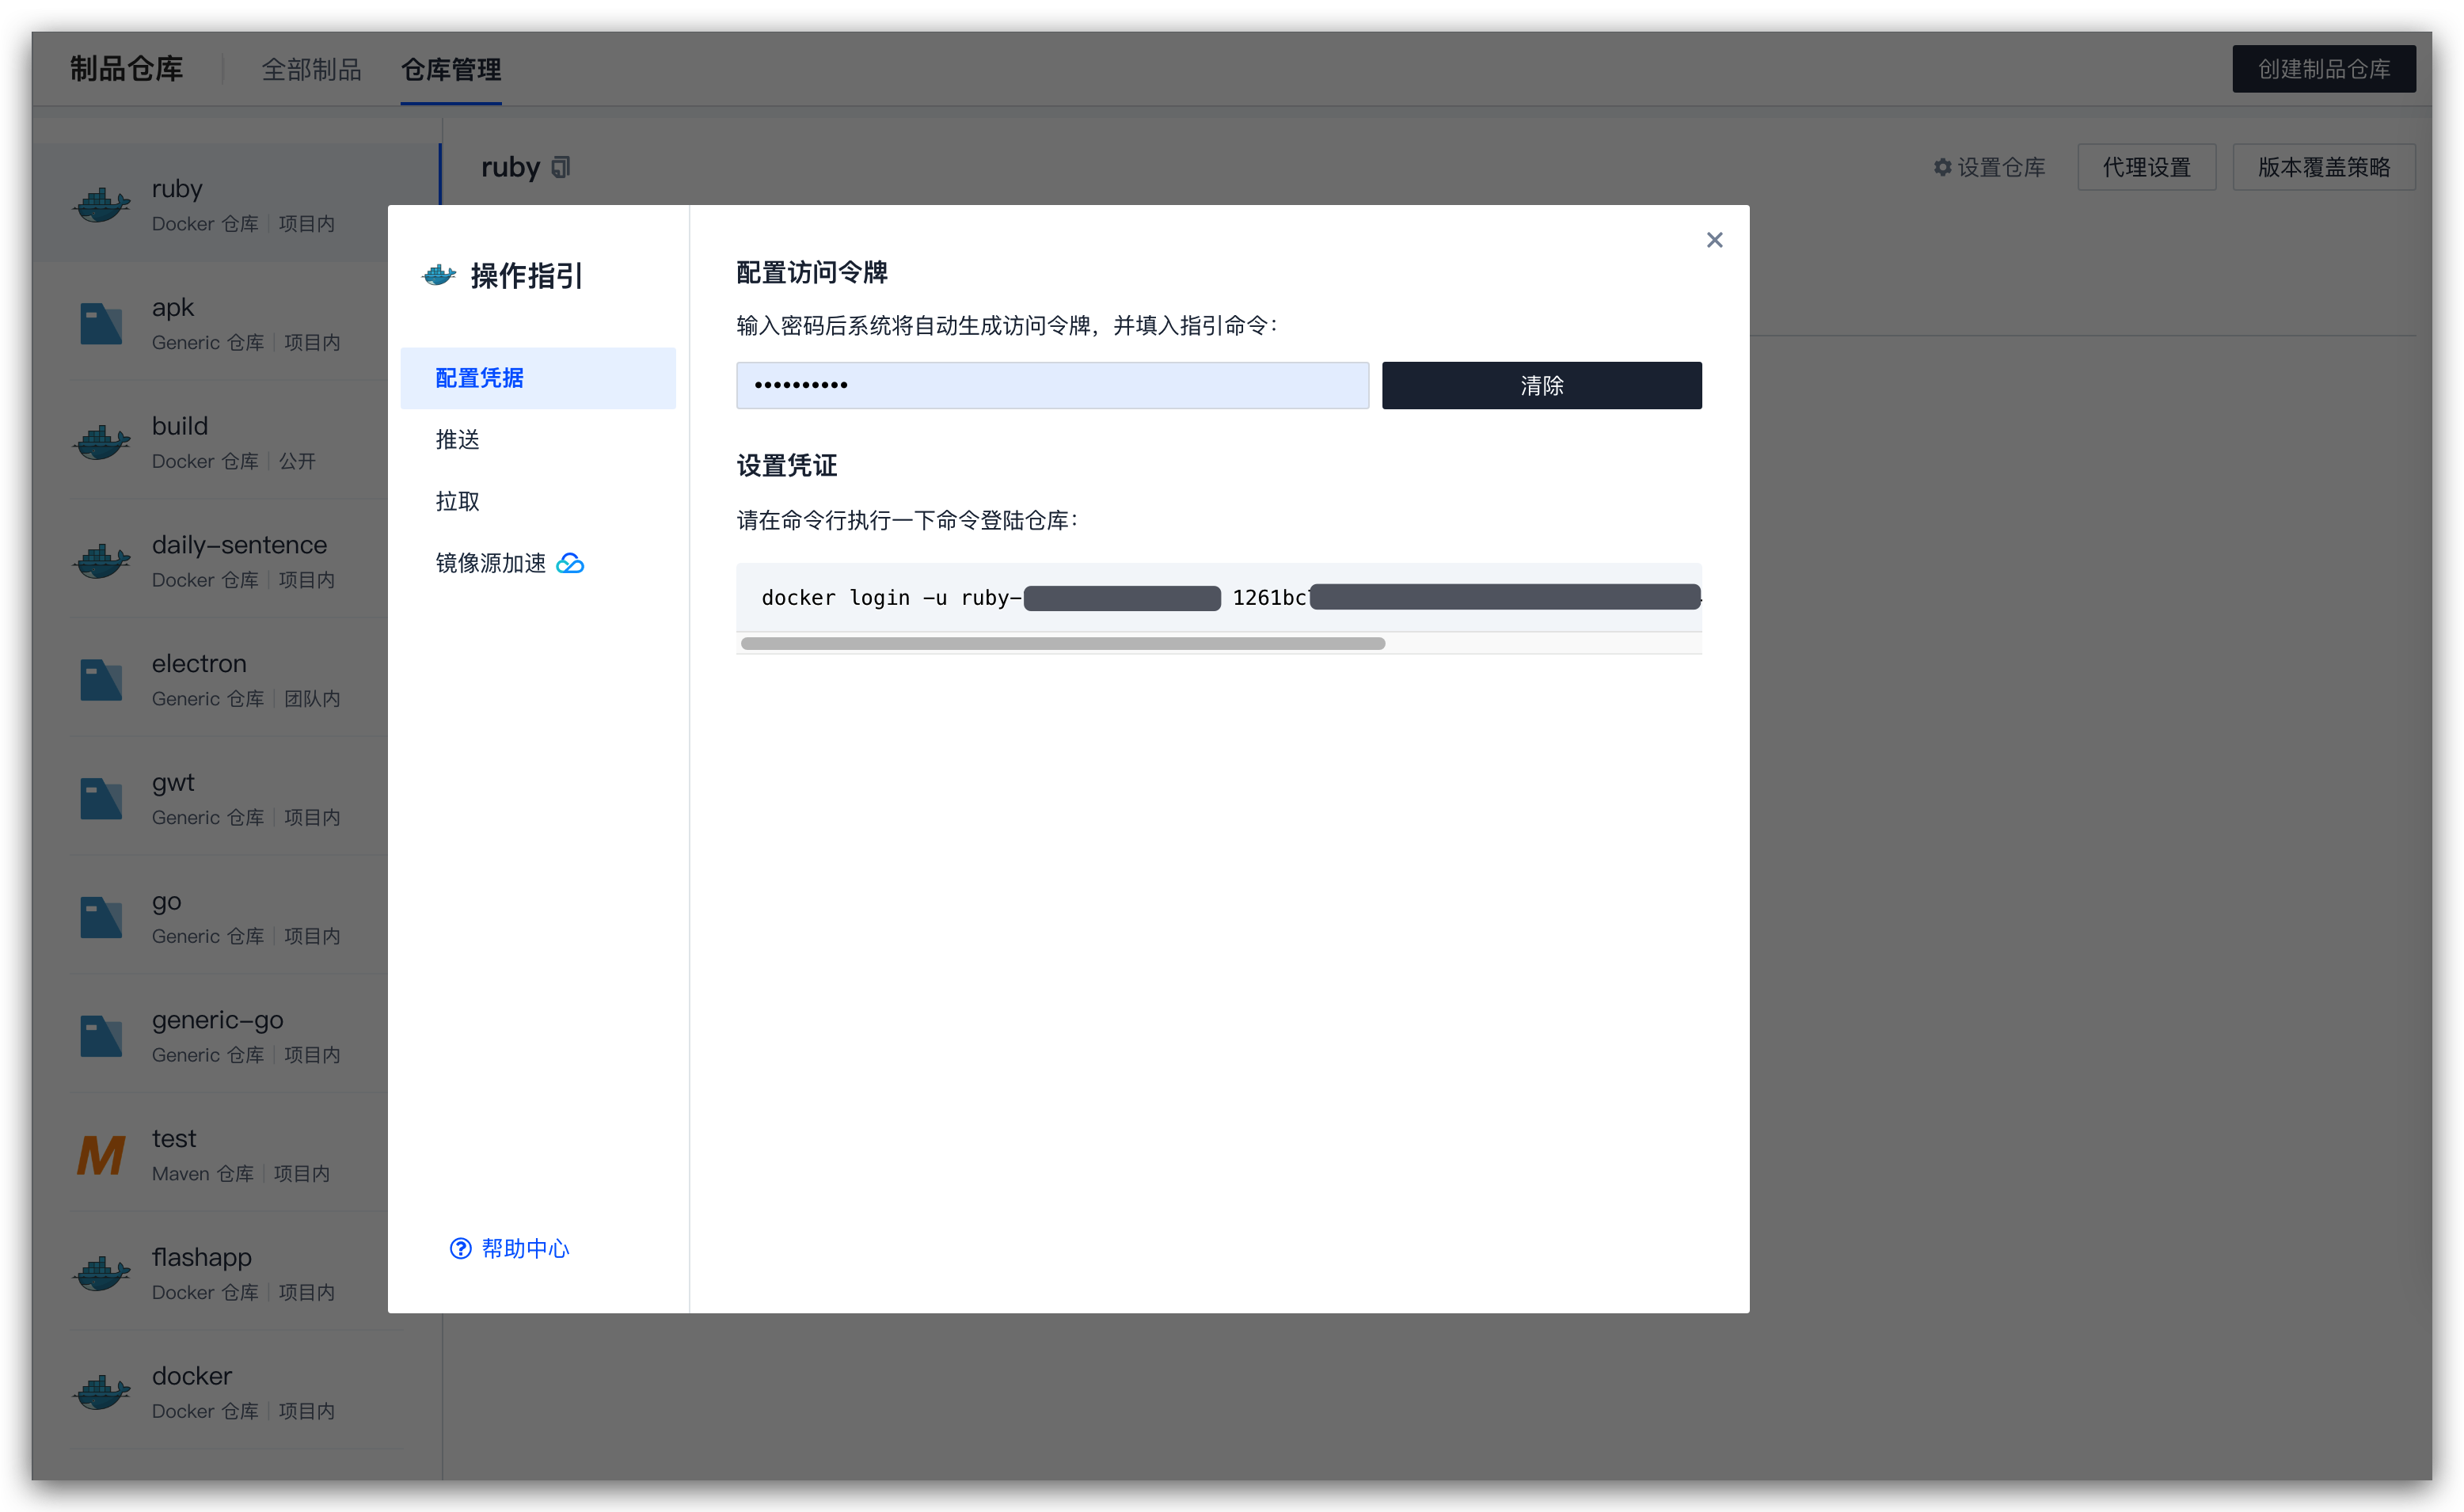Click the electron Generic repository icon
This screenshot has width=2464, height=1512.
coord(101,680)
